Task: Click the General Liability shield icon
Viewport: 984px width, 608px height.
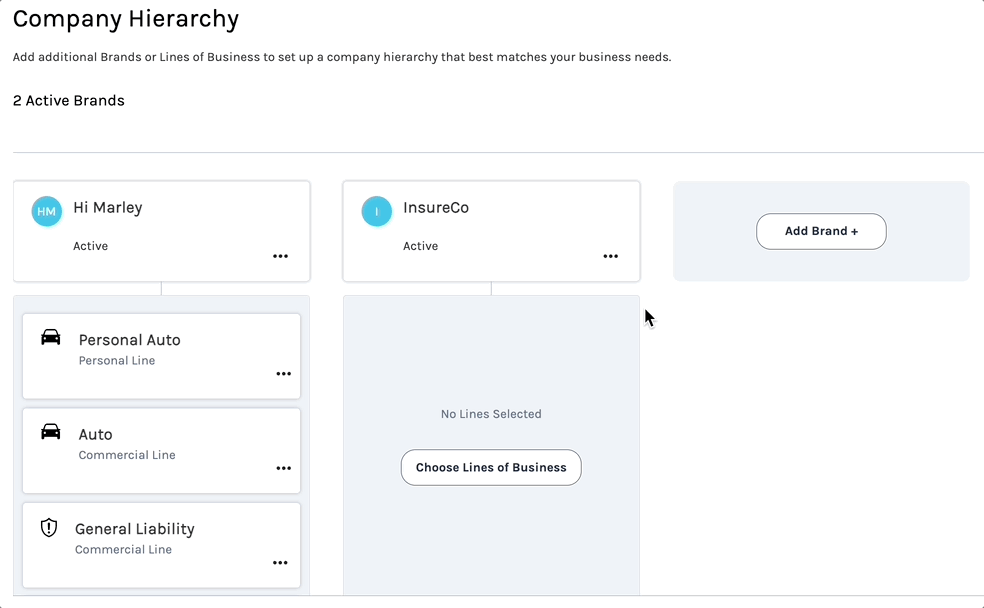Action: click(49, 527)
